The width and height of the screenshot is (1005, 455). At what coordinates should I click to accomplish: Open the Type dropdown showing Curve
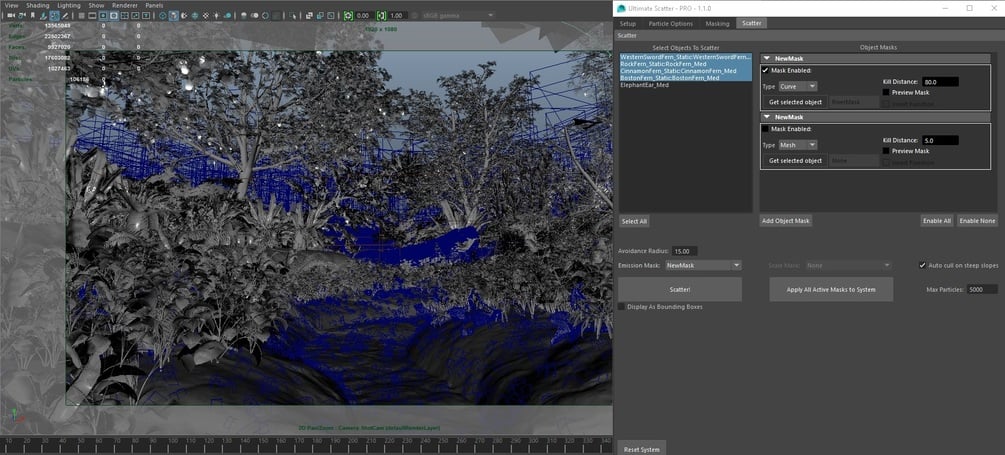point(798,86)
